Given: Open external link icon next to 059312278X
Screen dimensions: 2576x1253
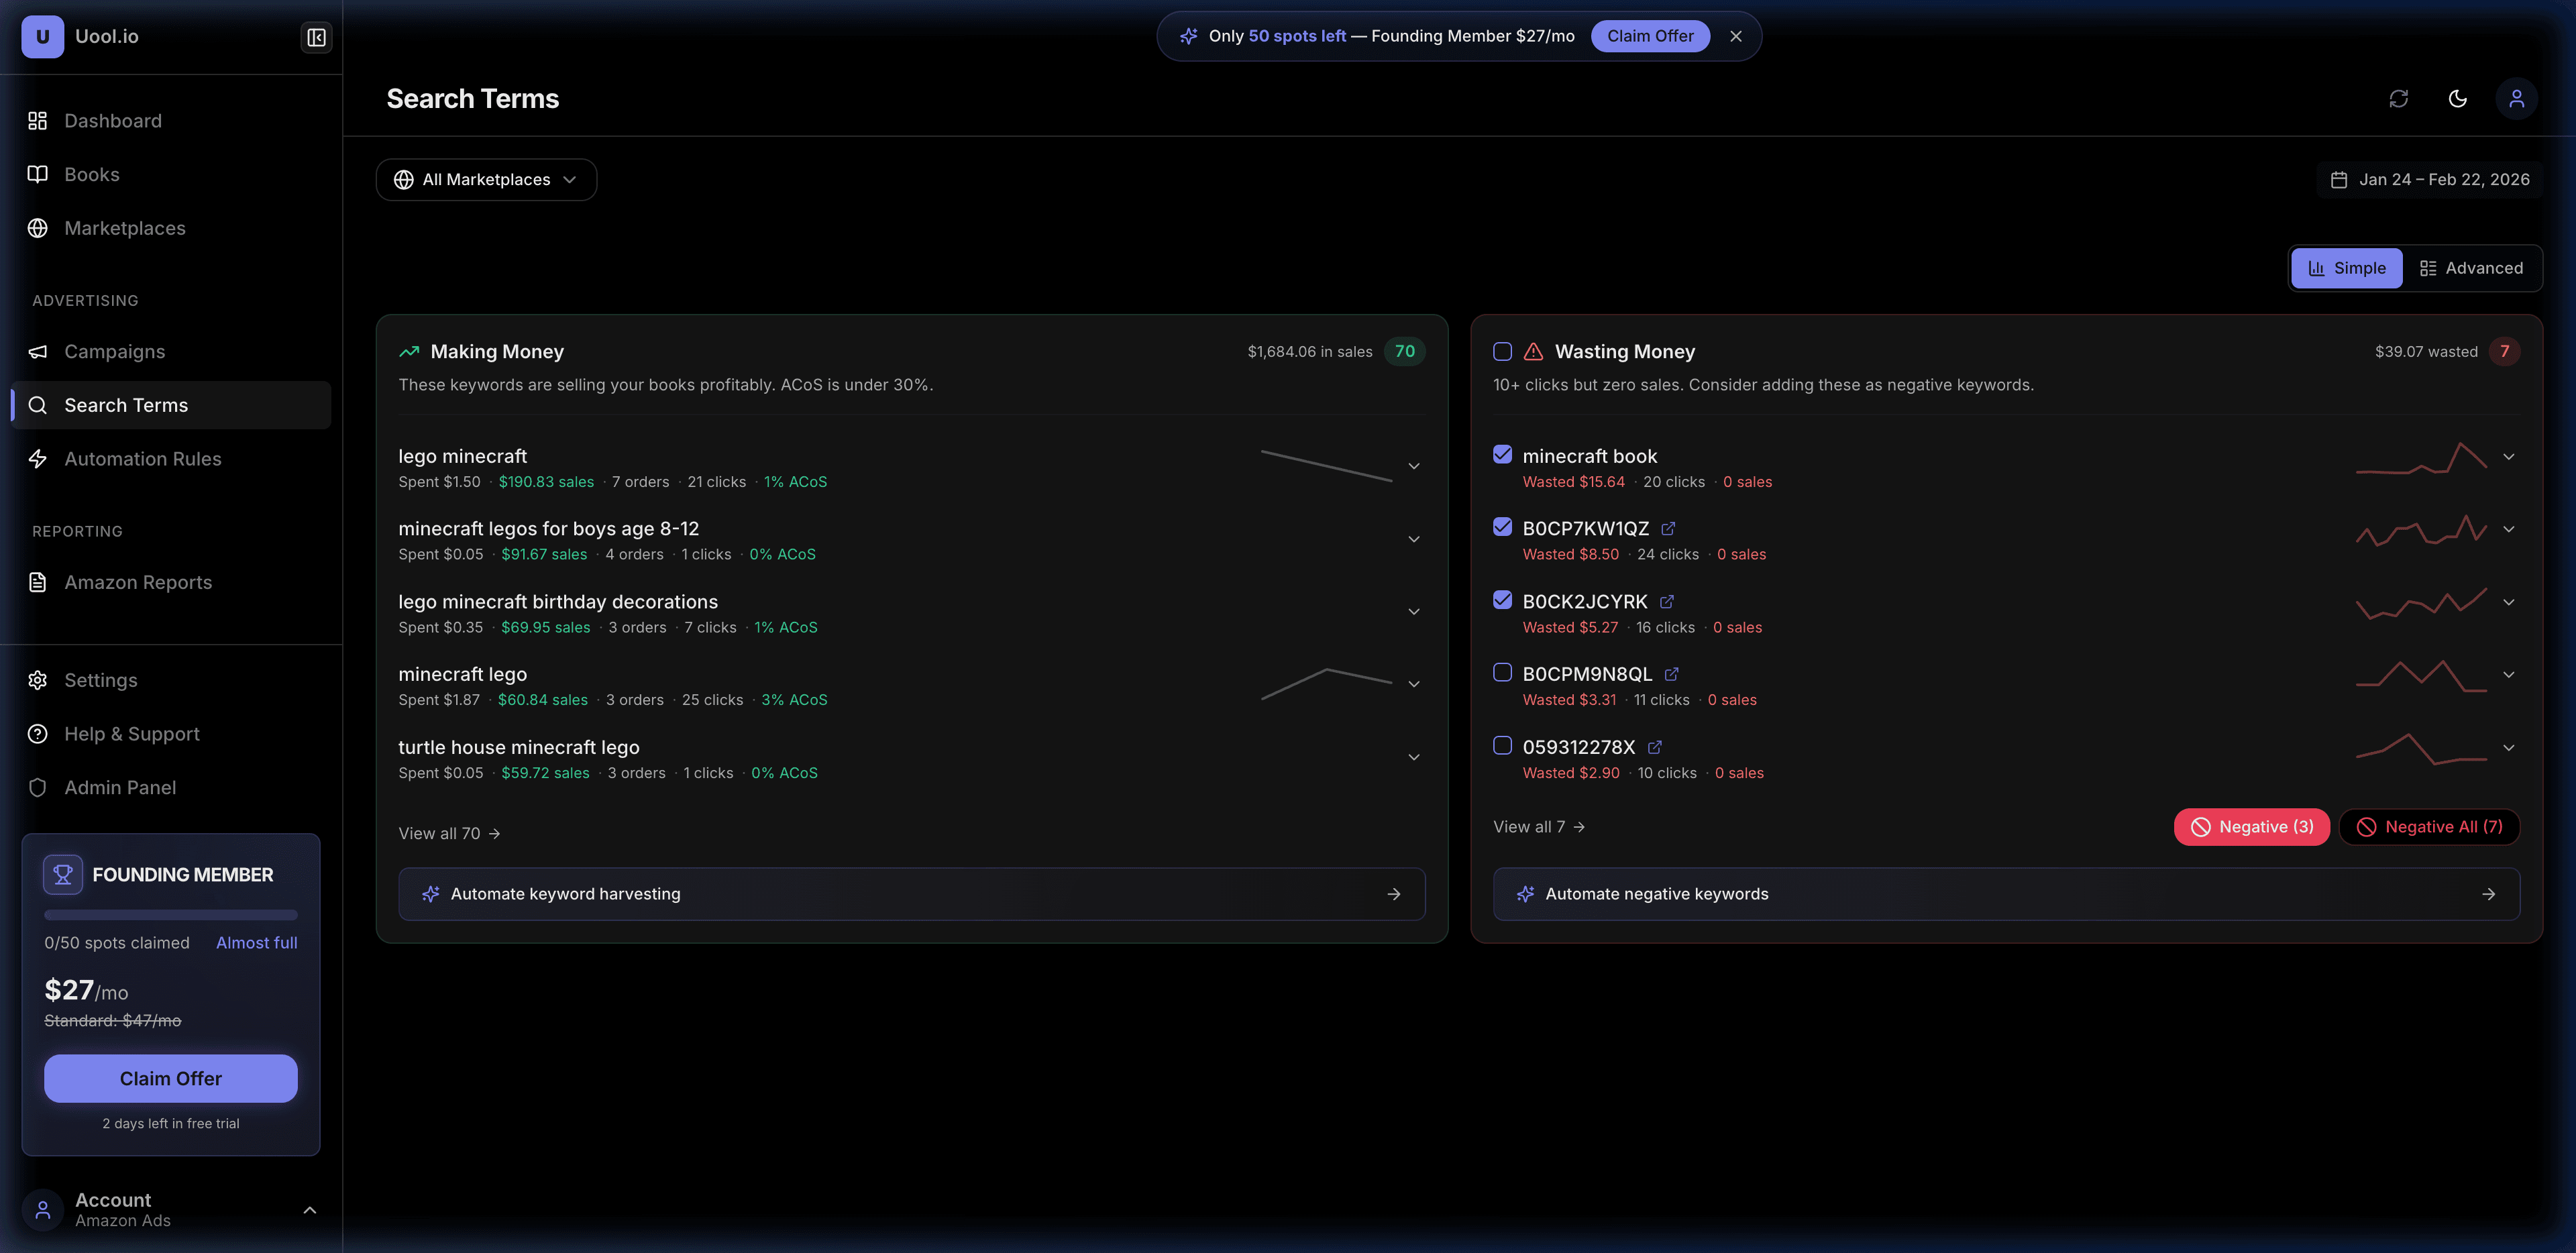Looking at the screenshot, I should coord(1654,747).
